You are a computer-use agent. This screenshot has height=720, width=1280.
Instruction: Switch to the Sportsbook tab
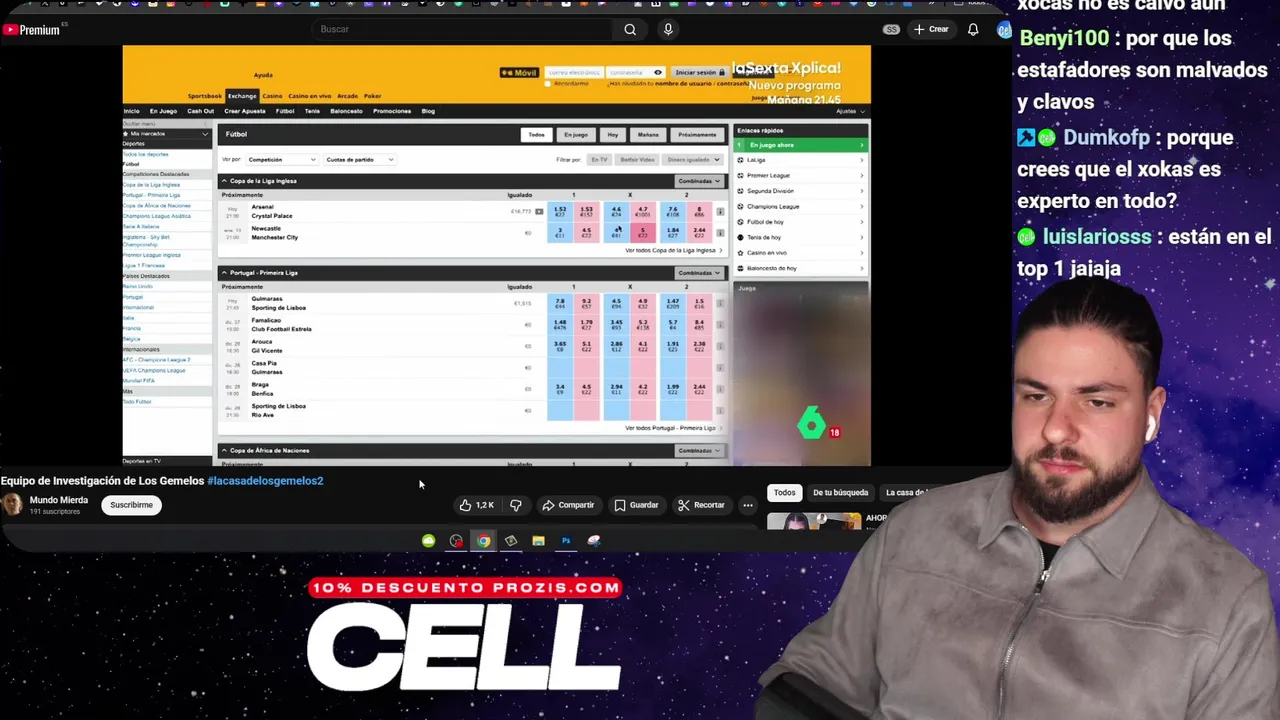point(205,96)
